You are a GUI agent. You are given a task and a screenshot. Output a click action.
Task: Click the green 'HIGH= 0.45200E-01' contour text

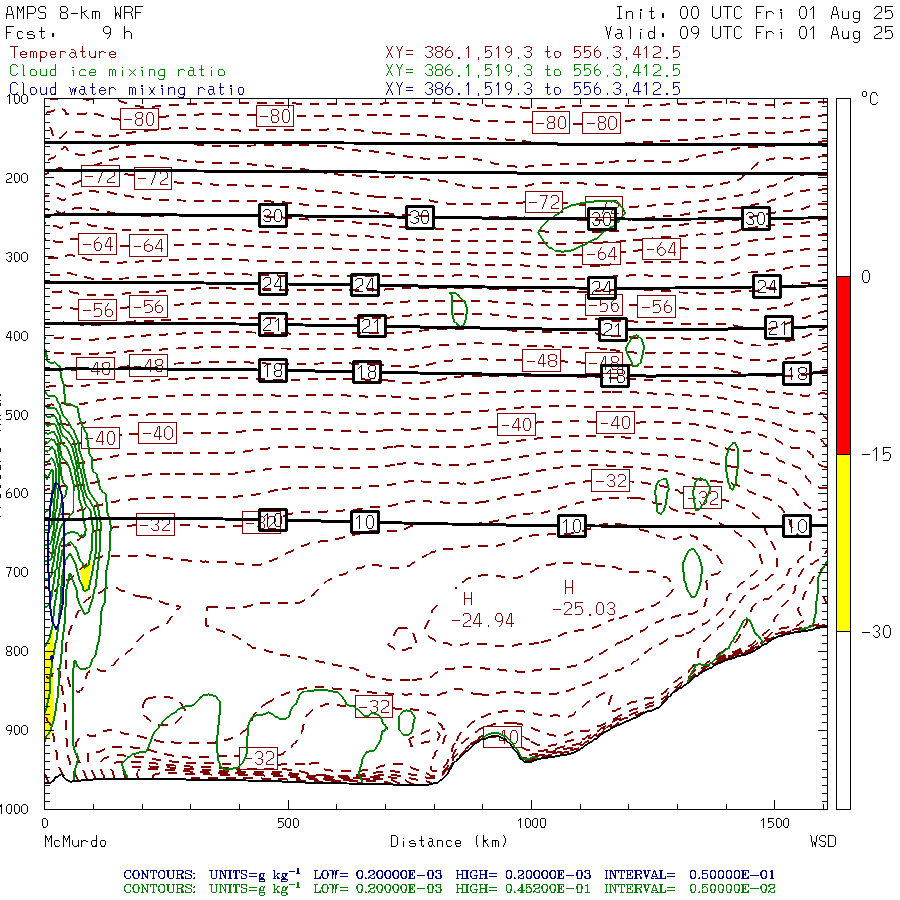click(x=523, y=889)
